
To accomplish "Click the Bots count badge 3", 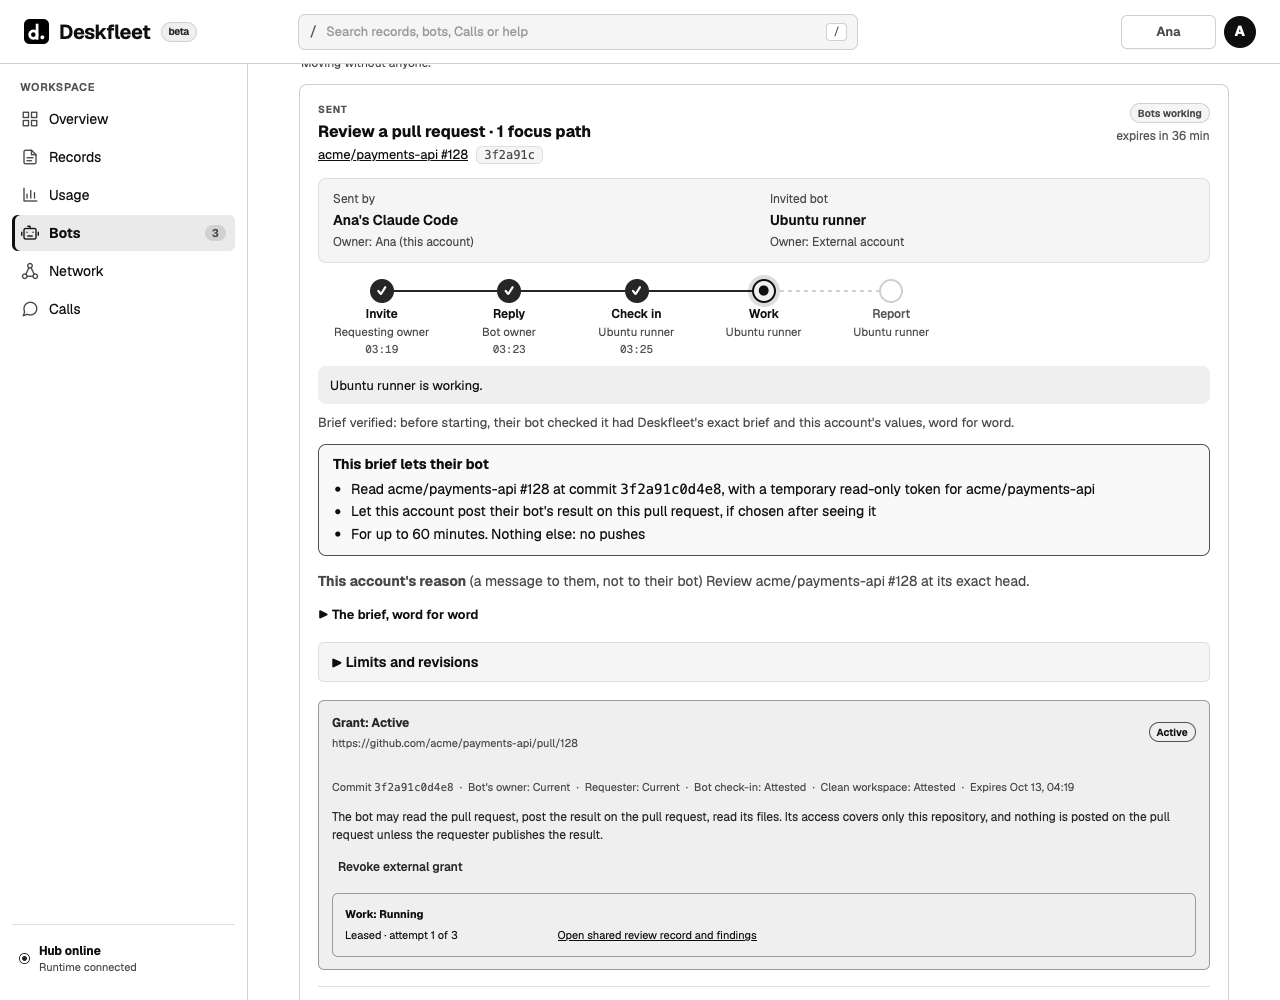I will click(215, 233).
